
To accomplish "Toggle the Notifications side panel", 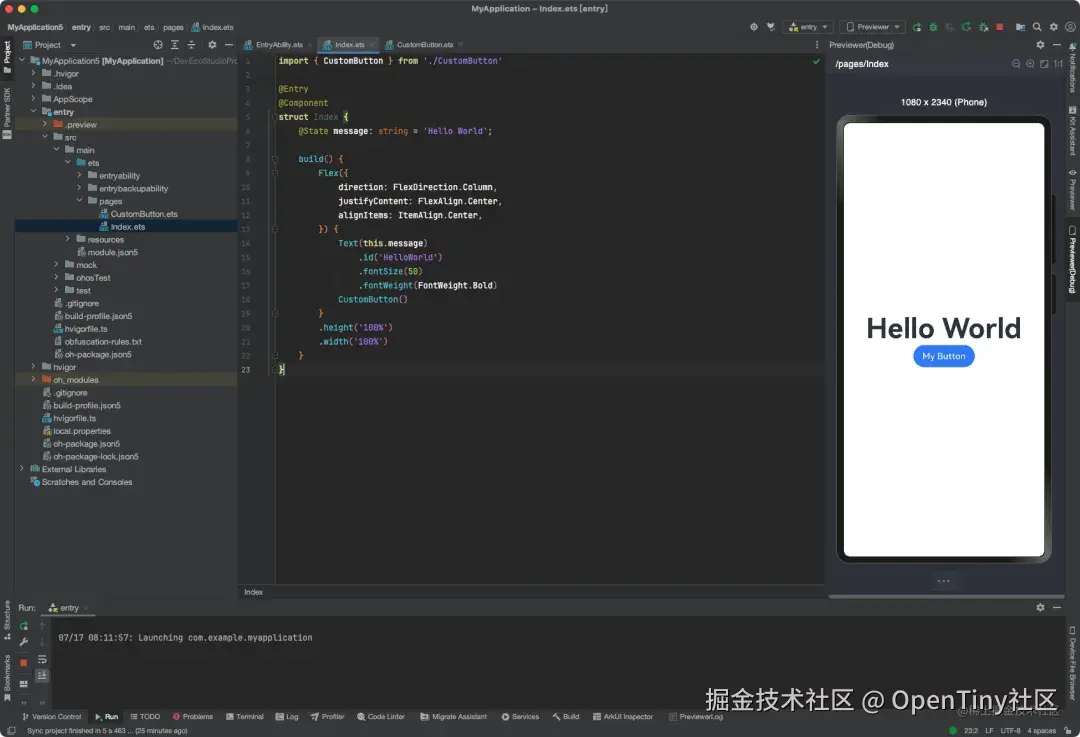I will click(1072, 68).
